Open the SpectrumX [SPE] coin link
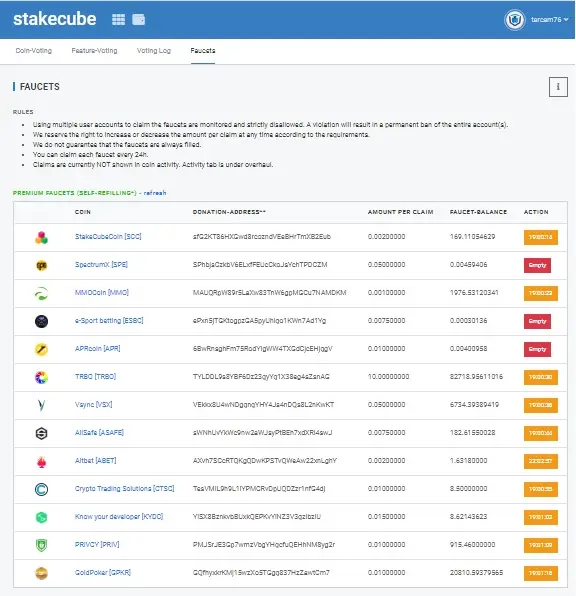Image resolution: width=576 pixels, height=596 pixels. click(101, 265)
